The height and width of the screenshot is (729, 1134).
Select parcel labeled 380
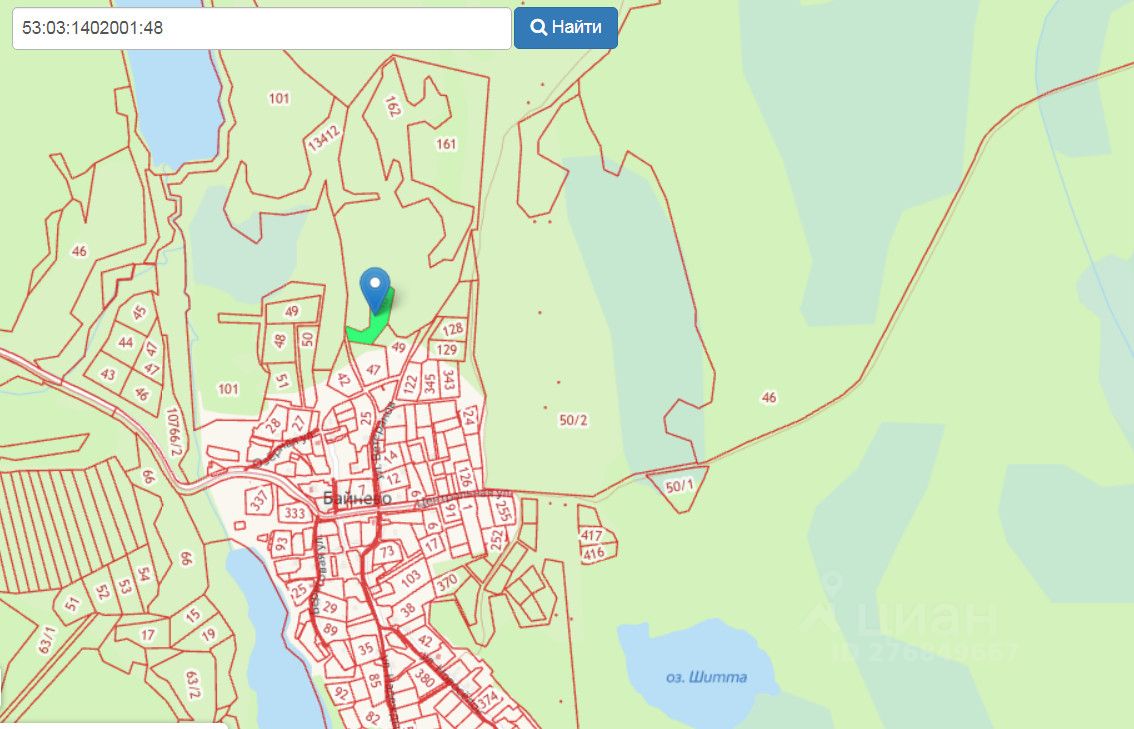pyautogui.click(x=424, y=678)
